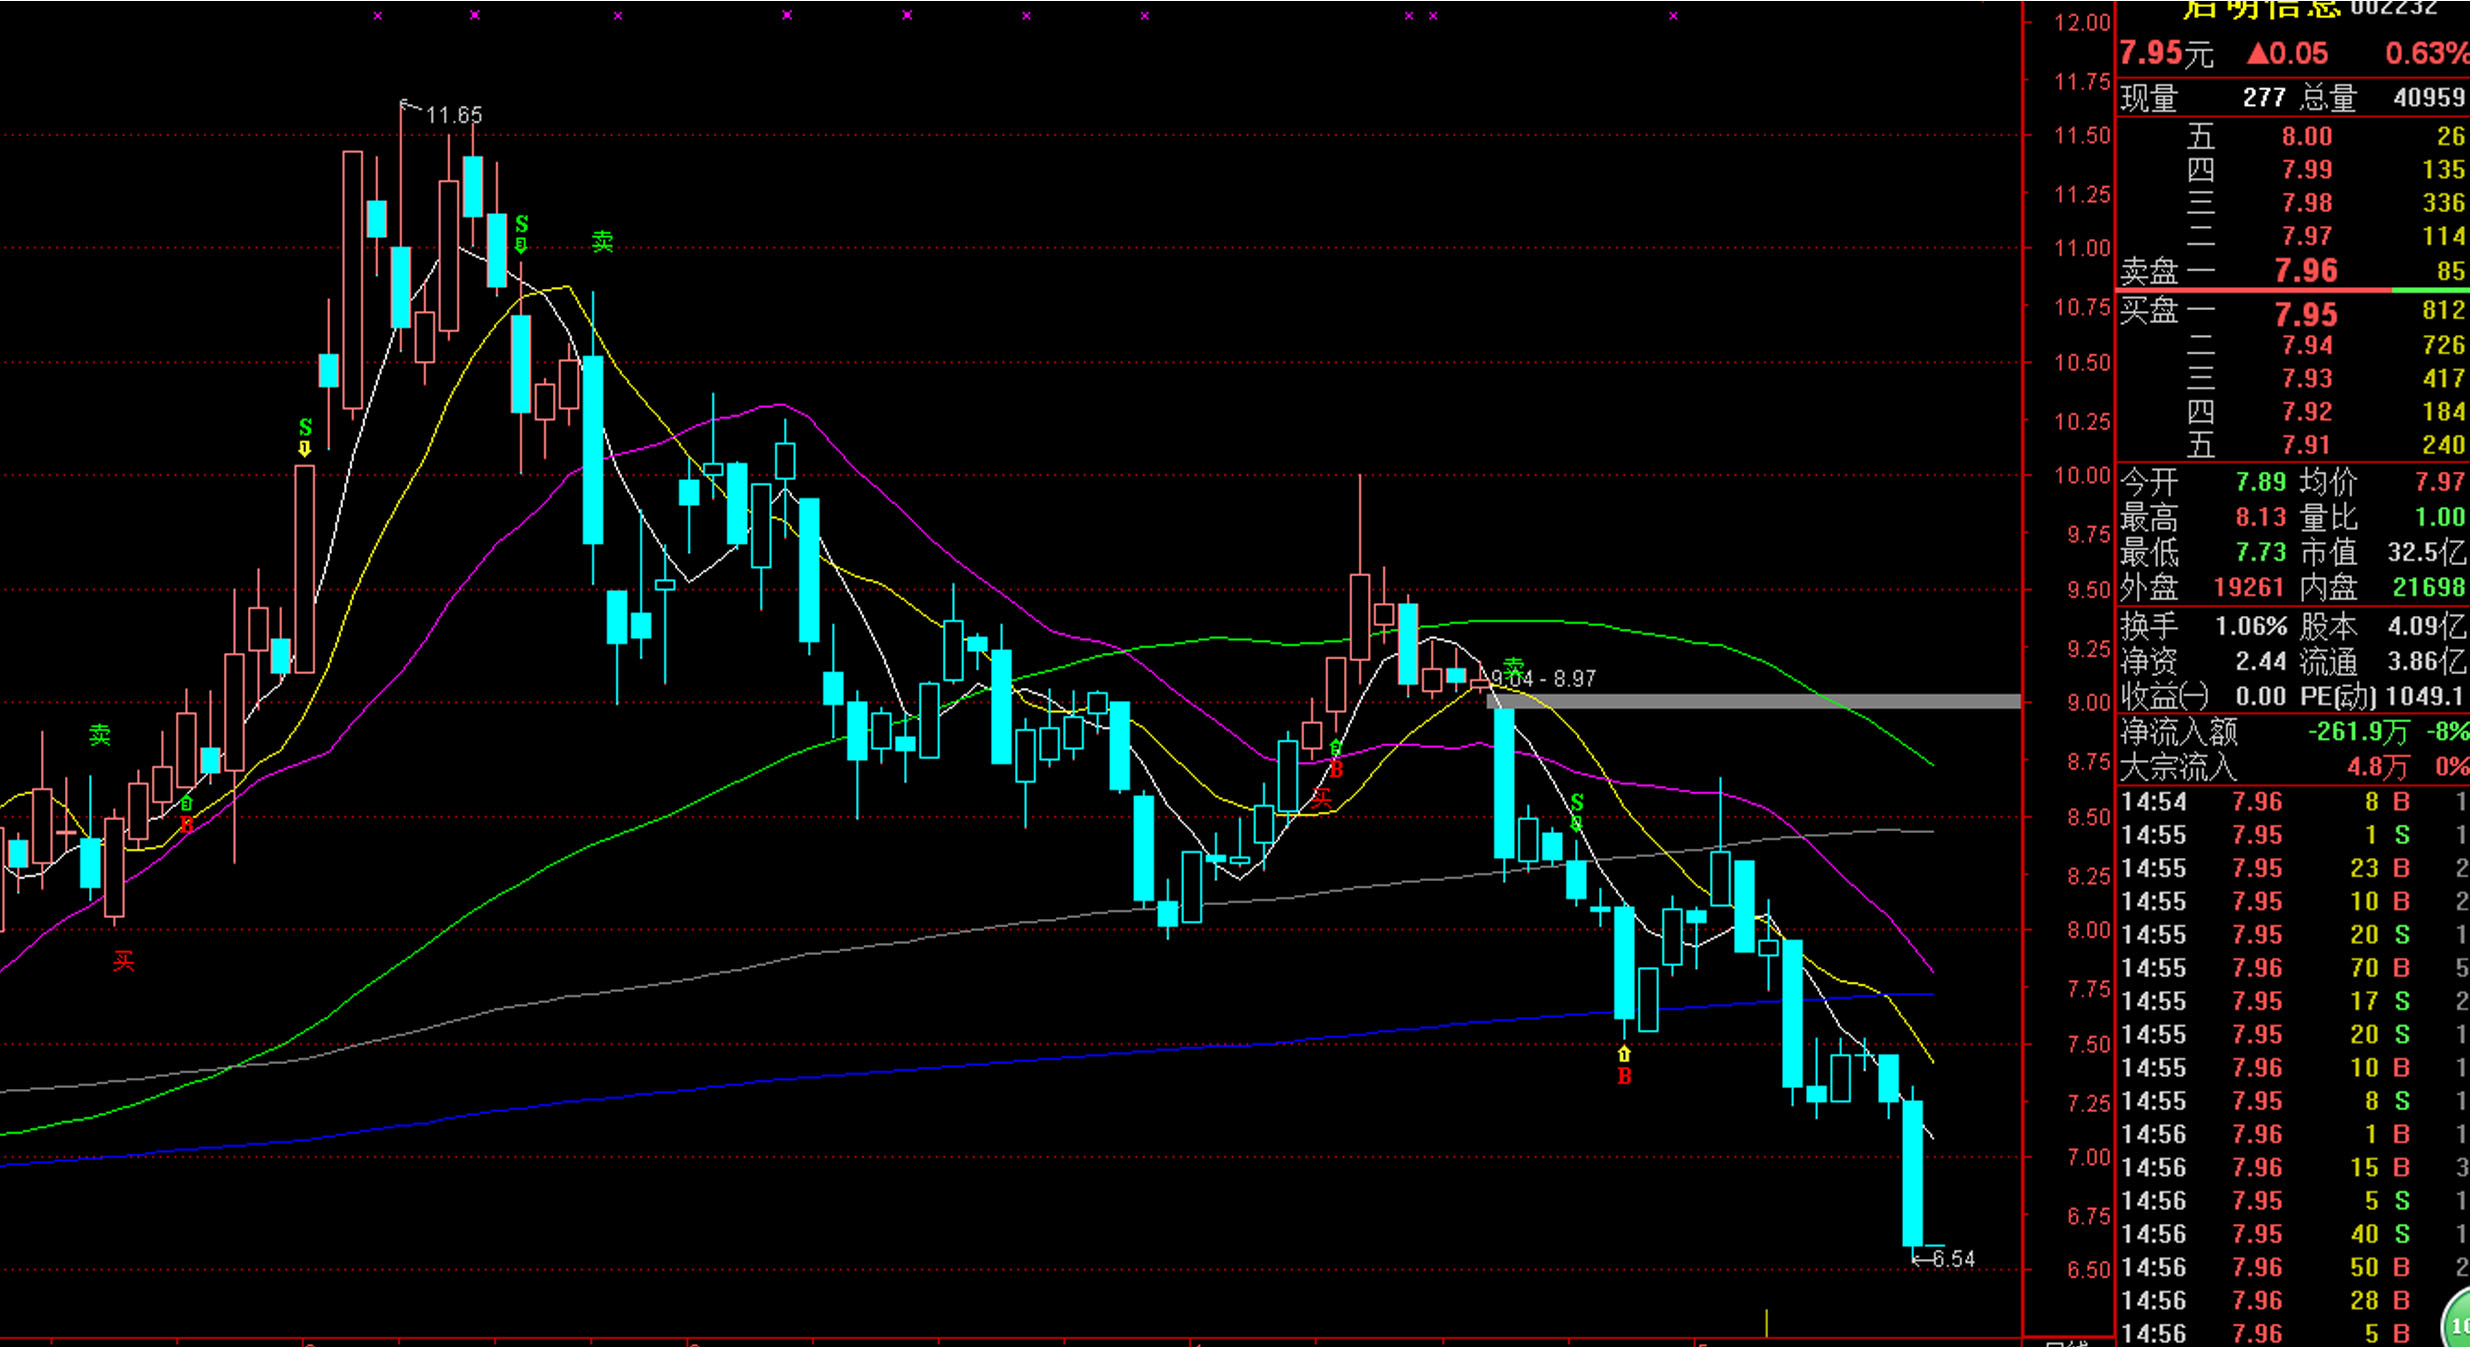Click the 大宗流入 4.8万 block inflow value
This screenshot has width=2473, height=1347.
(2378, 768)
